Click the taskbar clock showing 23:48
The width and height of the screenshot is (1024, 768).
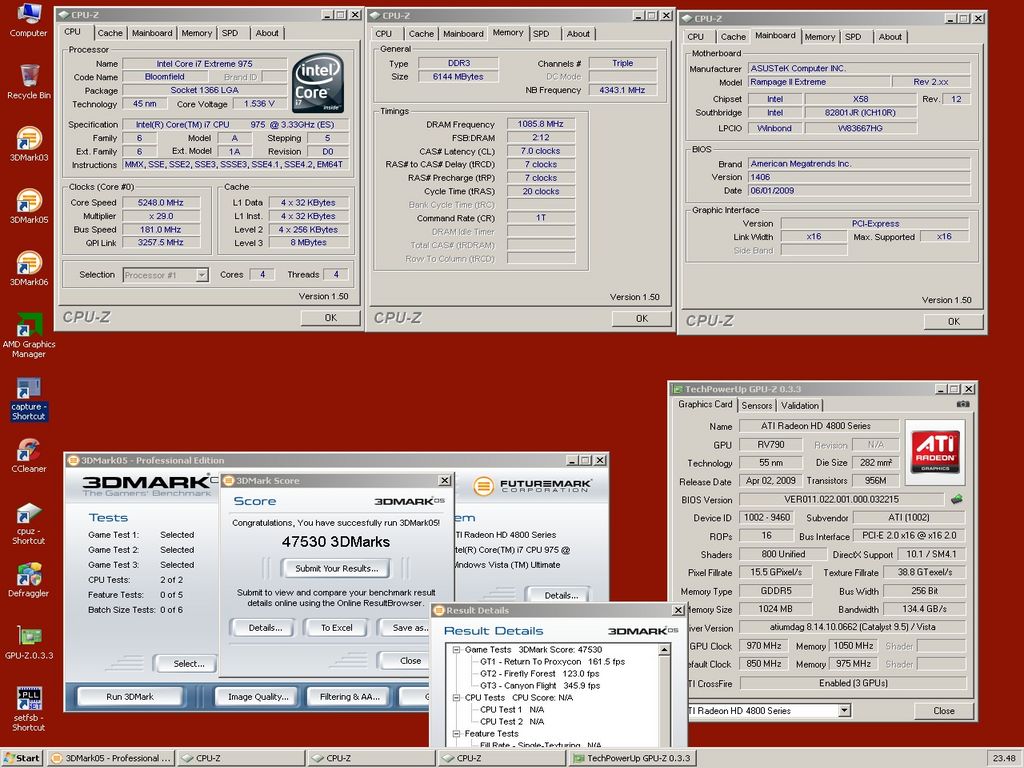click(1004, 758)
